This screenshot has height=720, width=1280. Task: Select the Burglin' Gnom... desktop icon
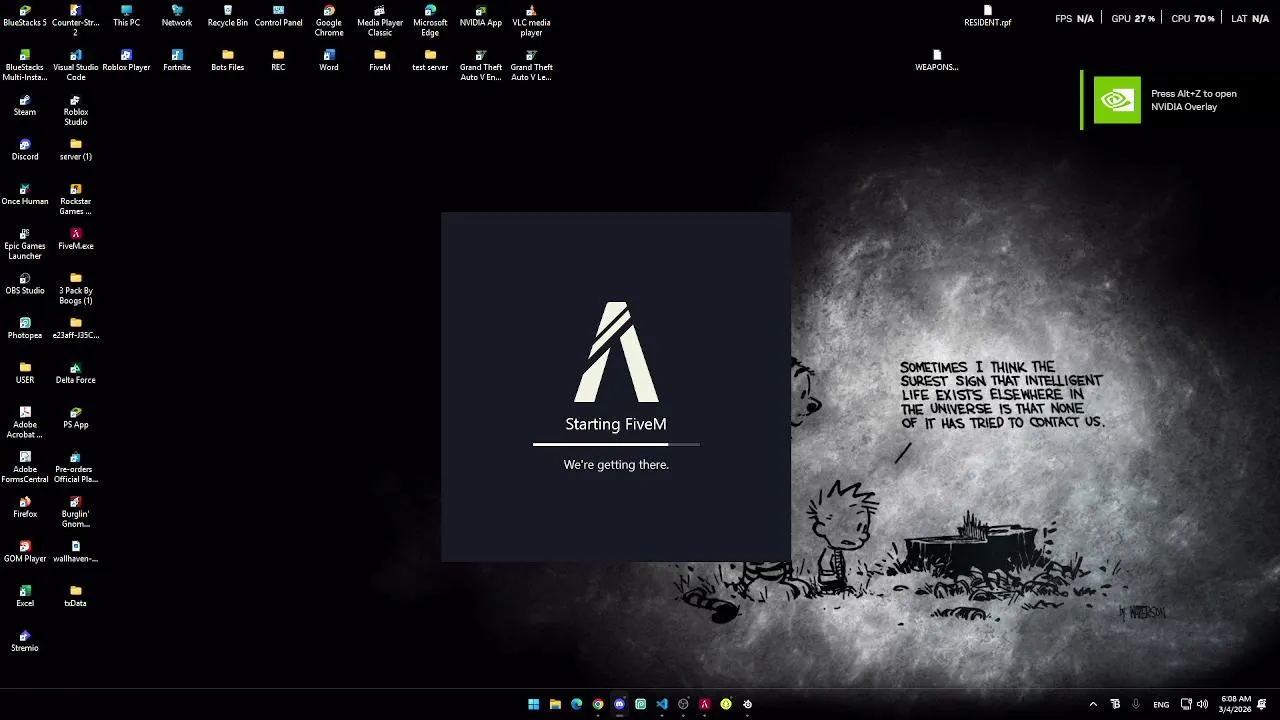(75, 512)
